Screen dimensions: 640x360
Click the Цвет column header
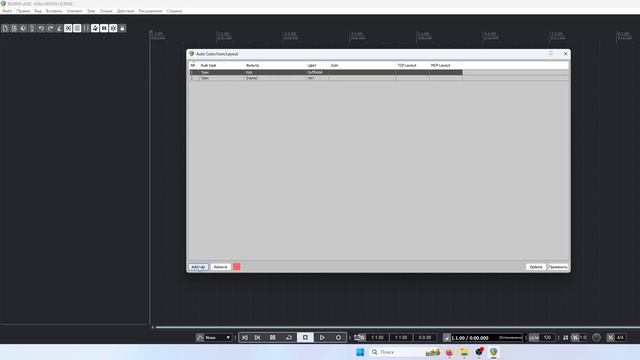[312, 65]
